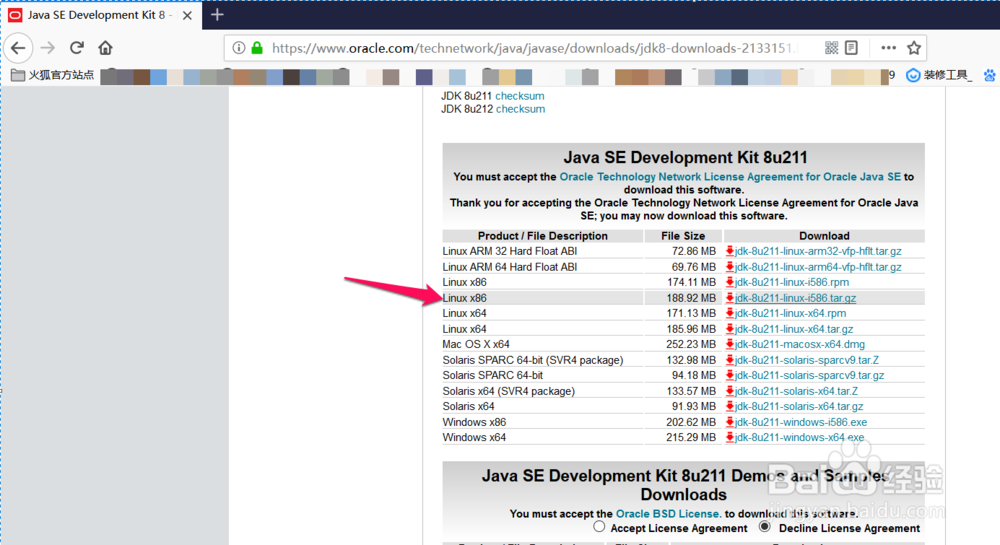Viewport: 1000px width, 545px height.
Task: Click the red download icon for arm32-vfp-hflt.tar.gz
Action: (x=730, y=251)
